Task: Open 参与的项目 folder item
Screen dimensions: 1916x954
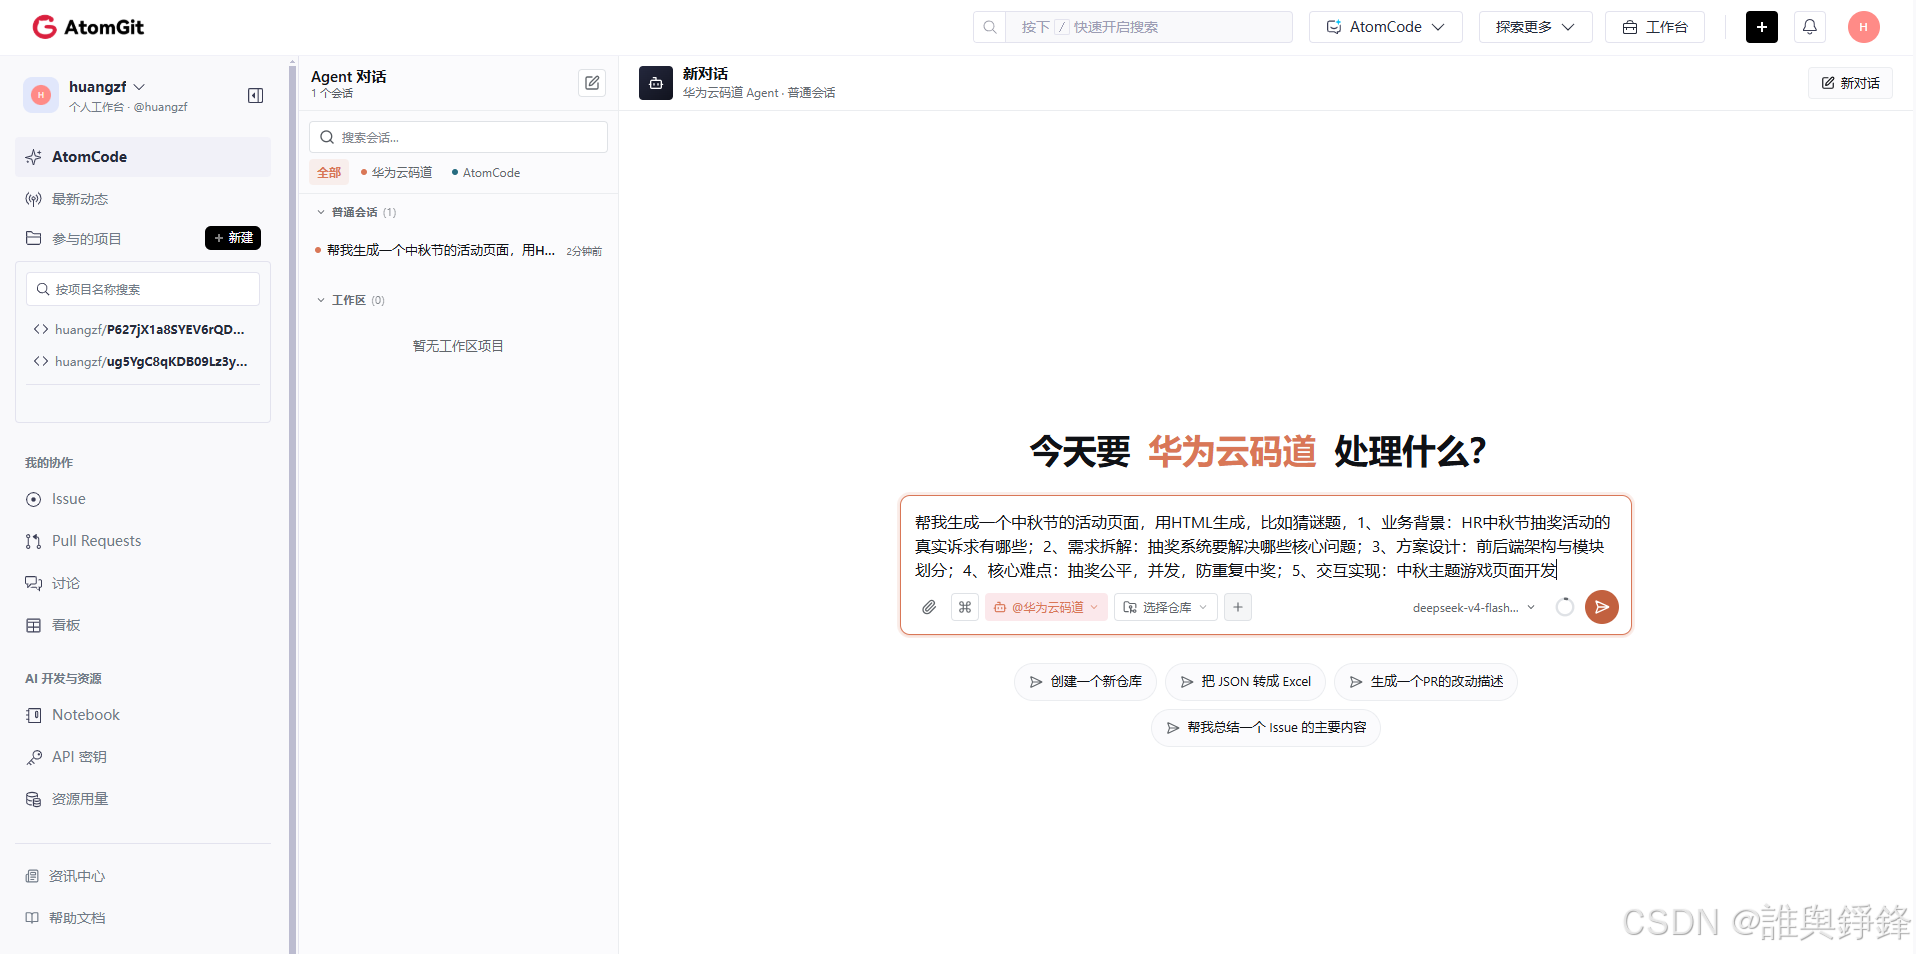Action: tap(87, 239)
